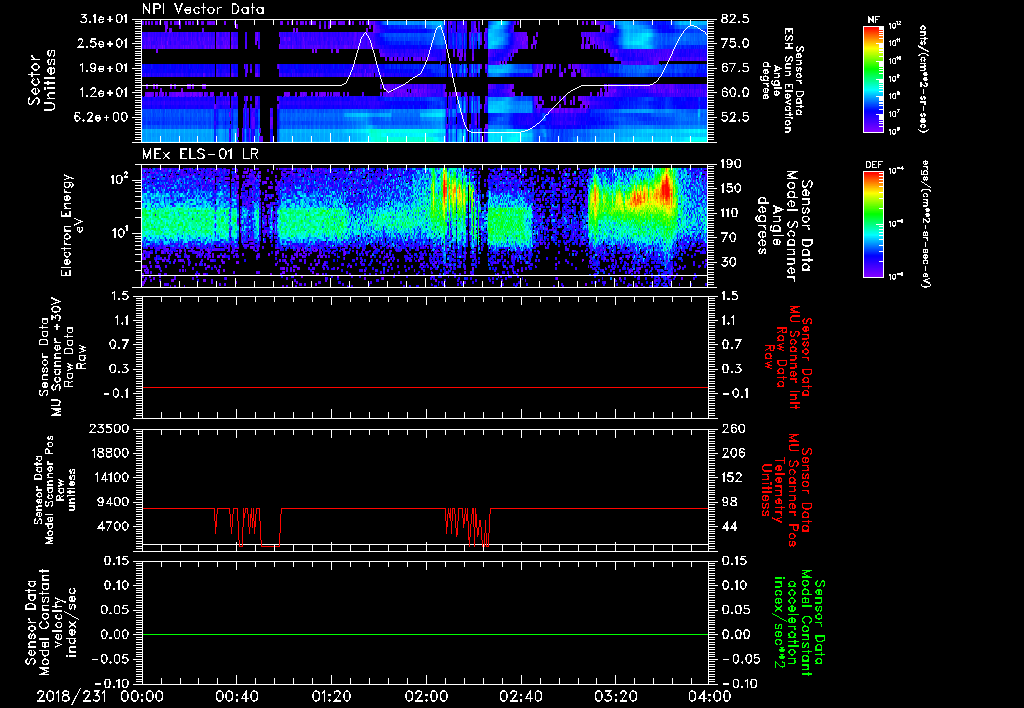Image resolution: width=1024 pixels, height=708 pixels.
Task: Click the 'NPI Vector Data' panel title
Action: (x=203, y=9)
